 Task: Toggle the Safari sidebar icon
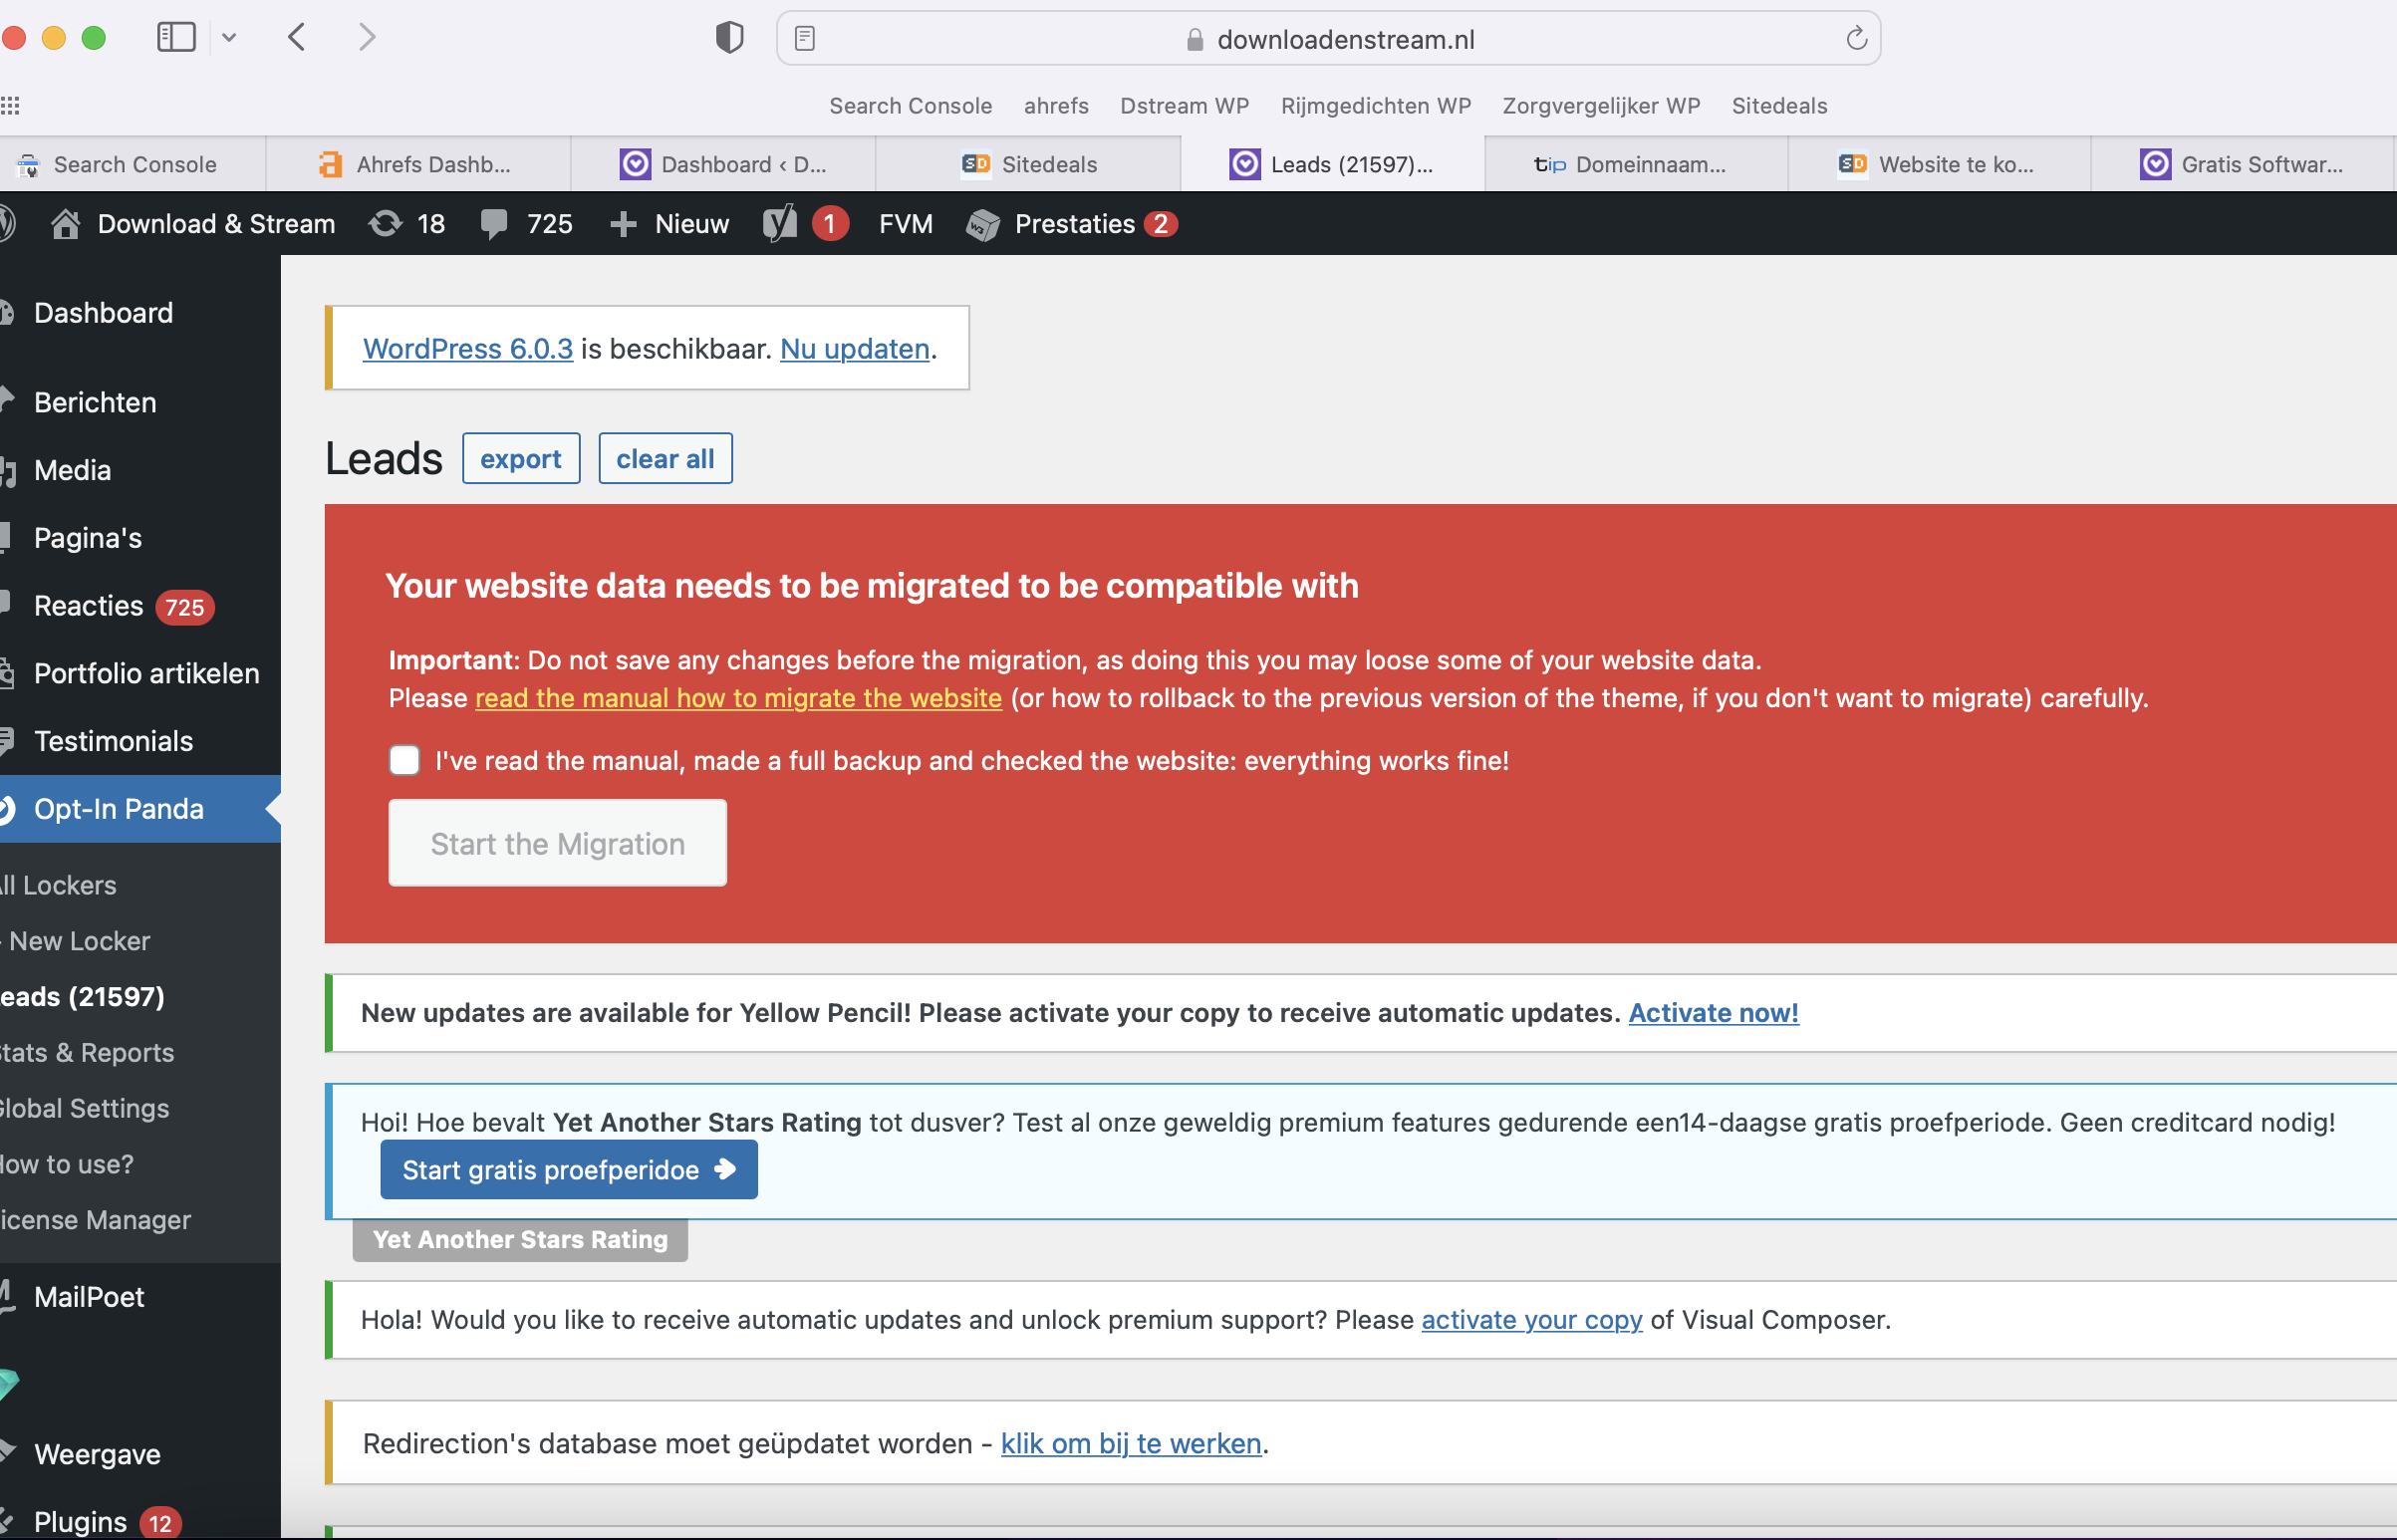pos(176,38)
